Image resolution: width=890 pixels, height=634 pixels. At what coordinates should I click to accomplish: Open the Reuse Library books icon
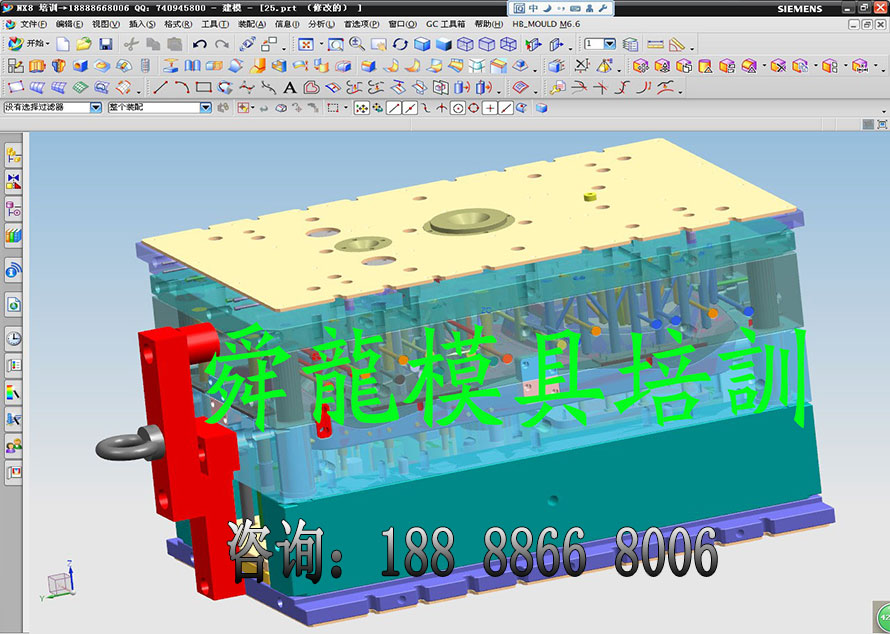(14, 235)
